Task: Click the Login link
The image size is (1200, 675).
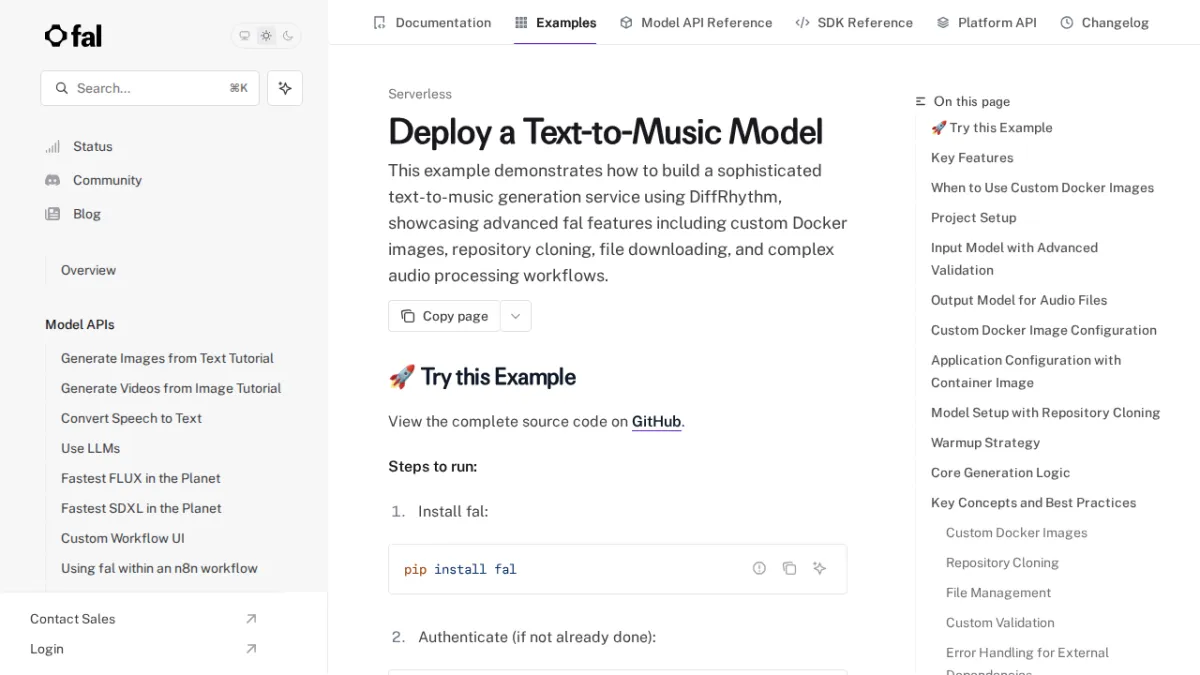Action: [x=46, y=649]
